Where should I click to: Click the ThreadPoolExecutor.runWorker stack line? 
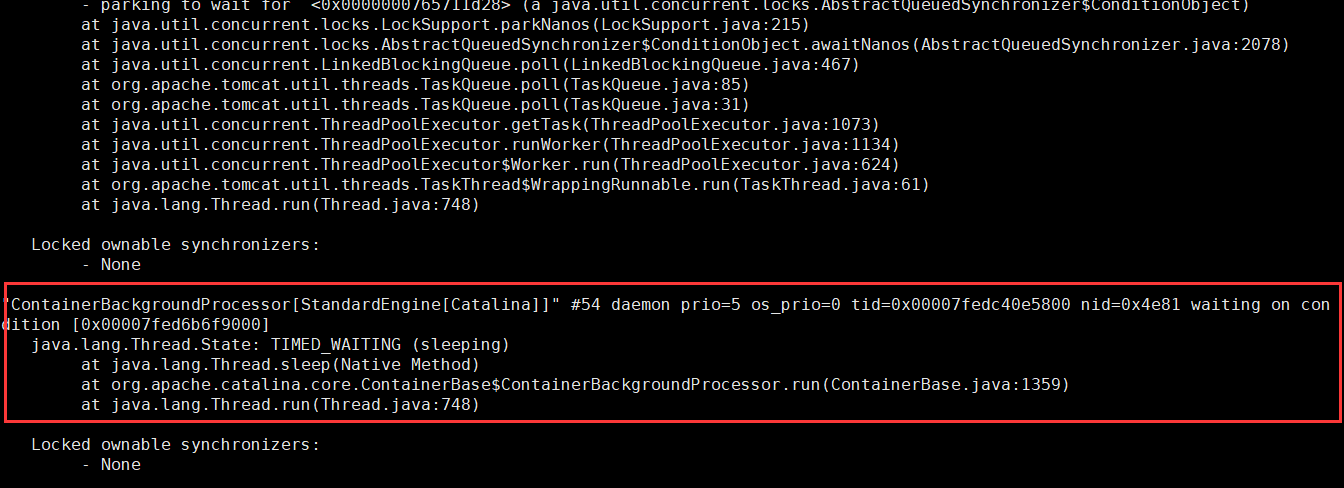point(490,145)
